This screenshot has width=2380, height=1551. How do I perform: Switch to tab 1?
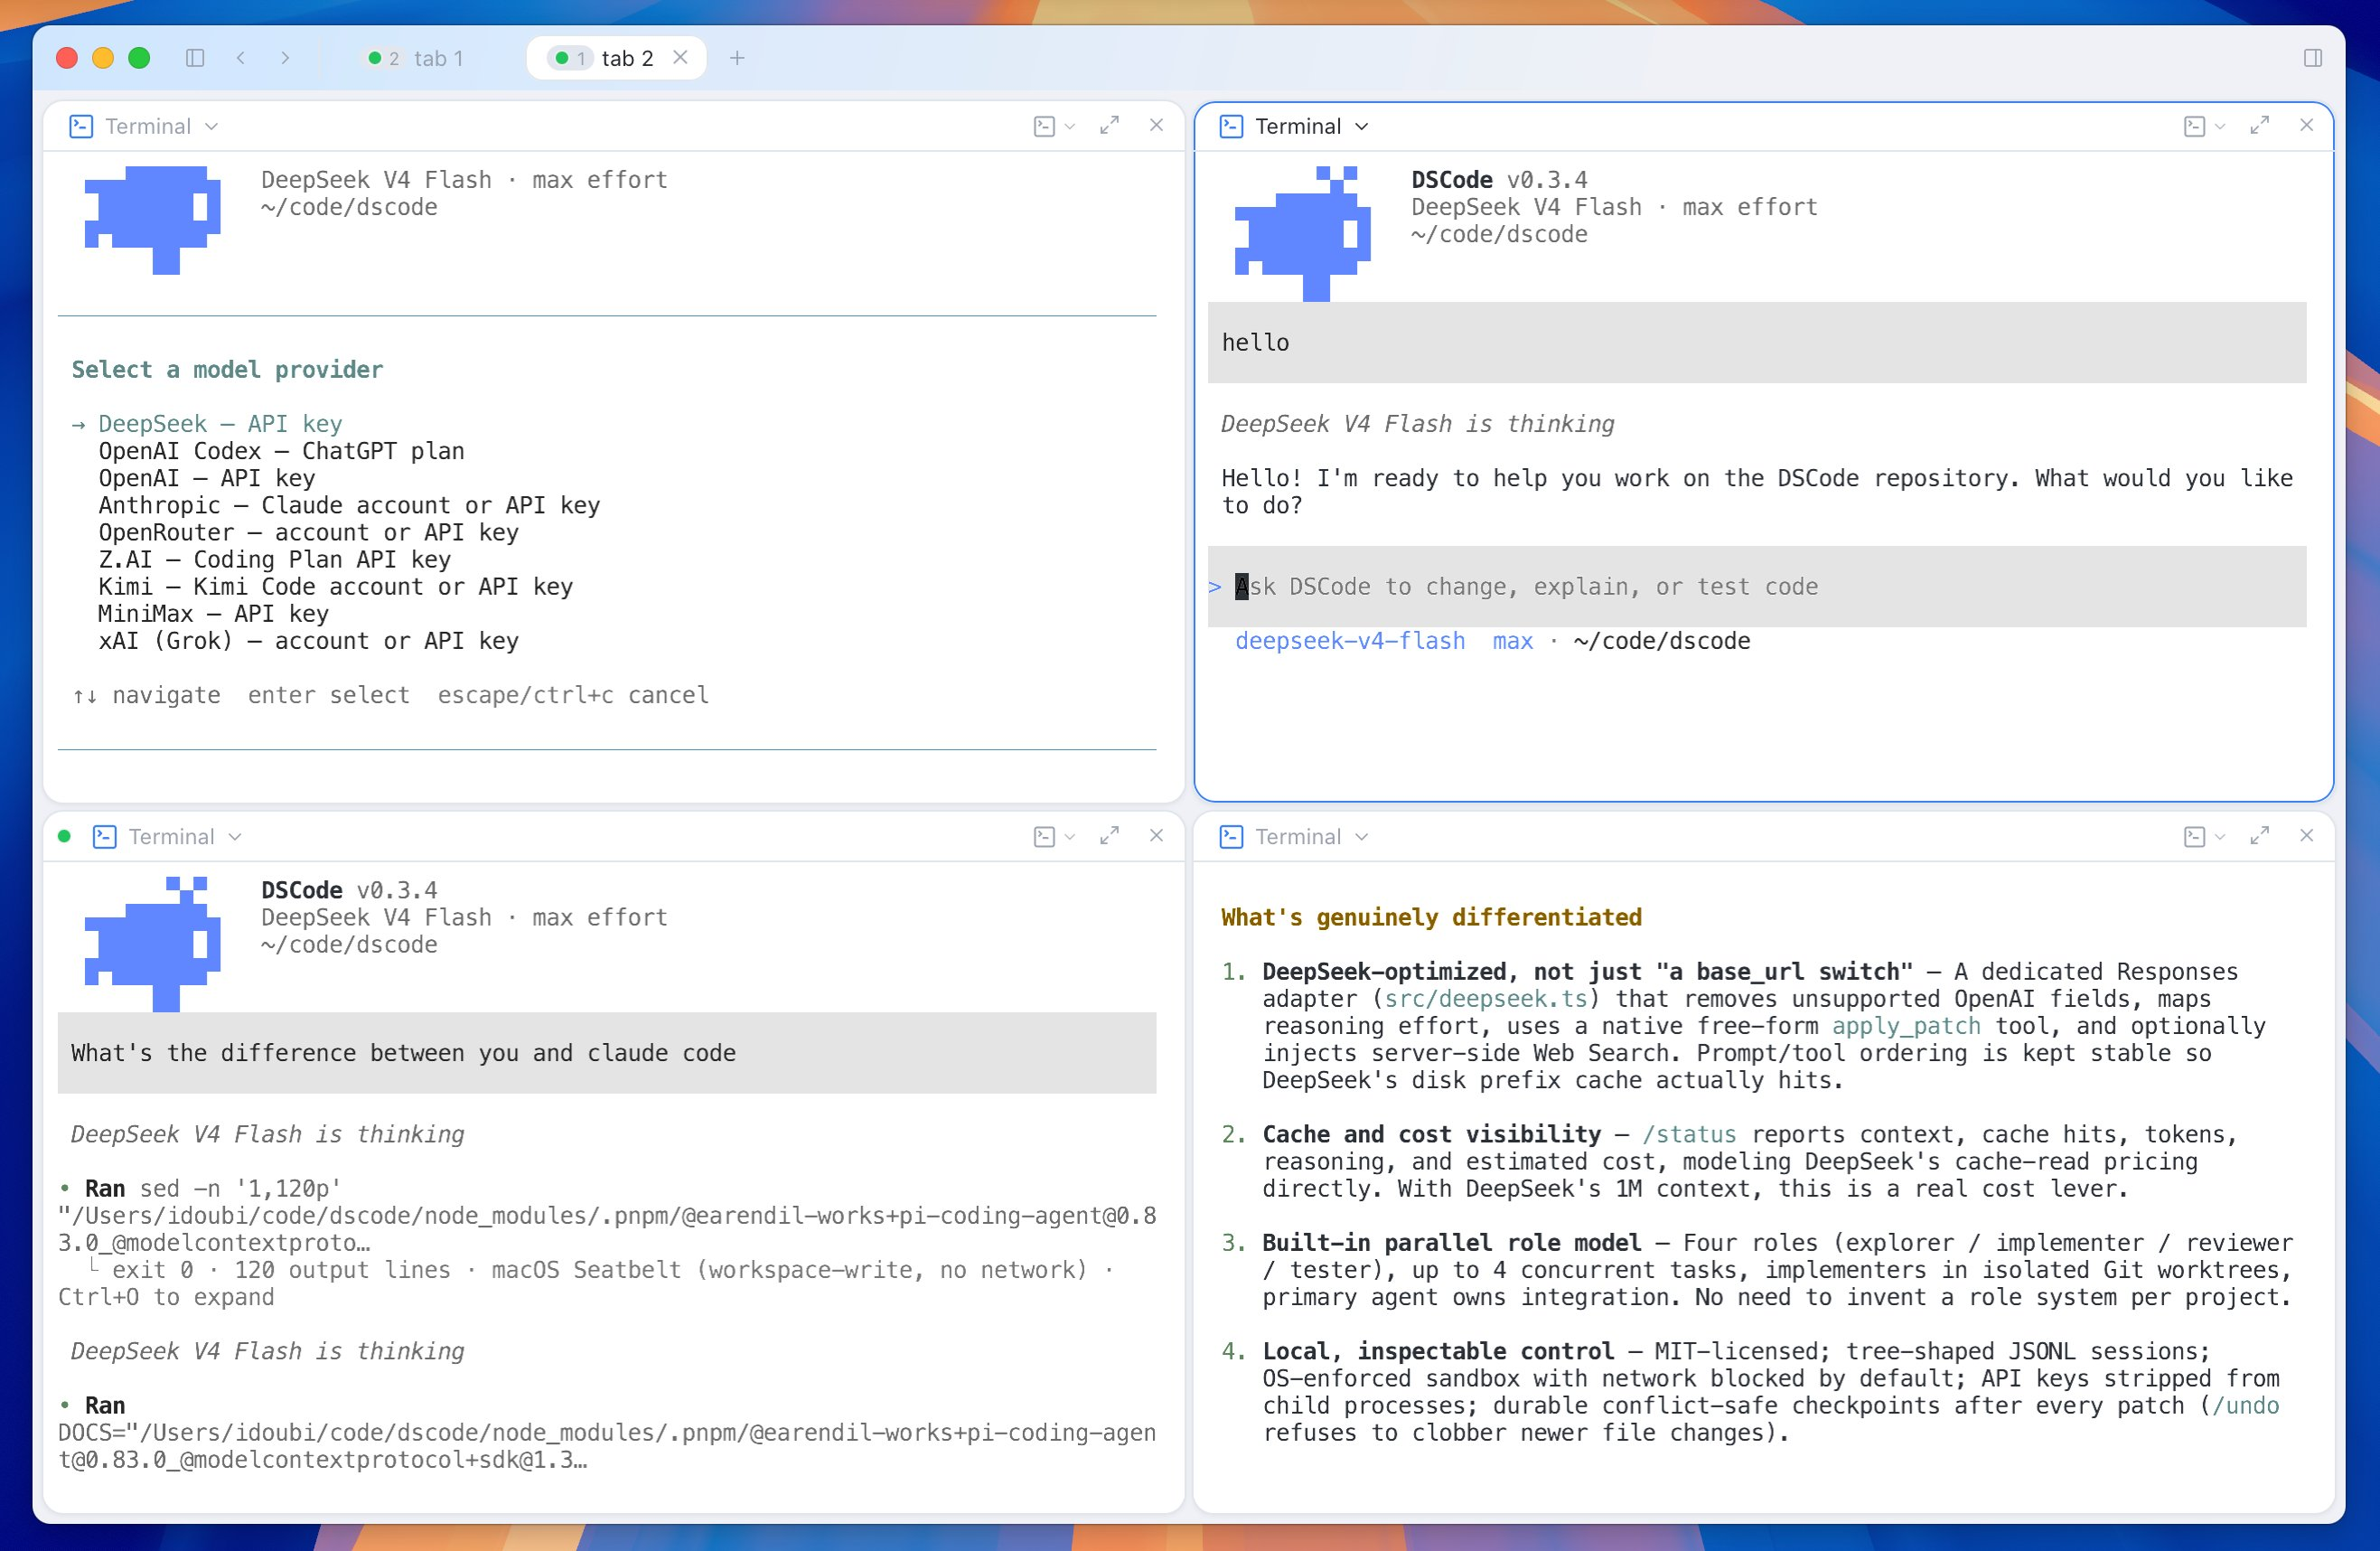[415, 58]
